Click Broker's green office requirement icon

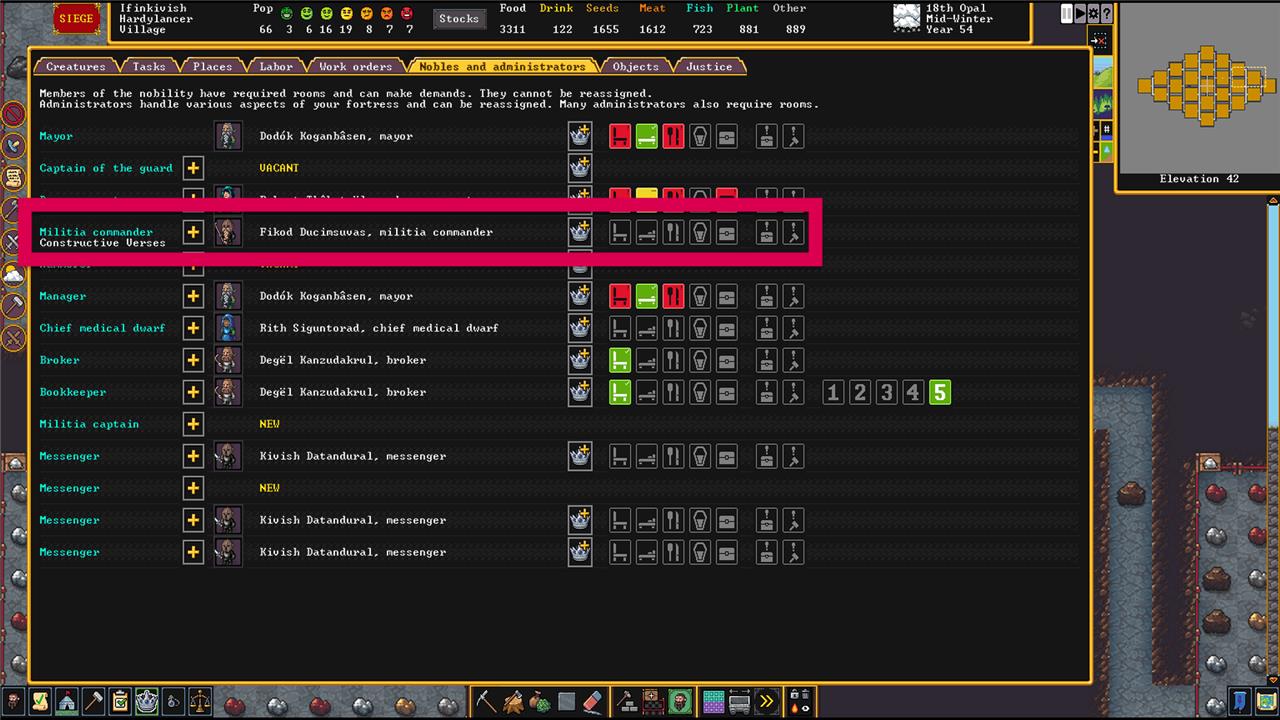coord(620,360)
